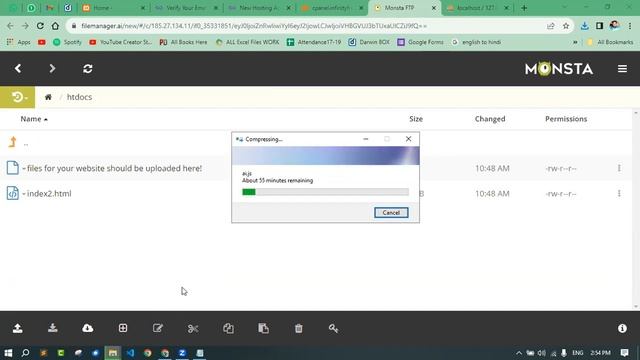Screen dimensions: 640x360
Task: Open the Darwin BOX bookmark
Action: pos(369,42)
